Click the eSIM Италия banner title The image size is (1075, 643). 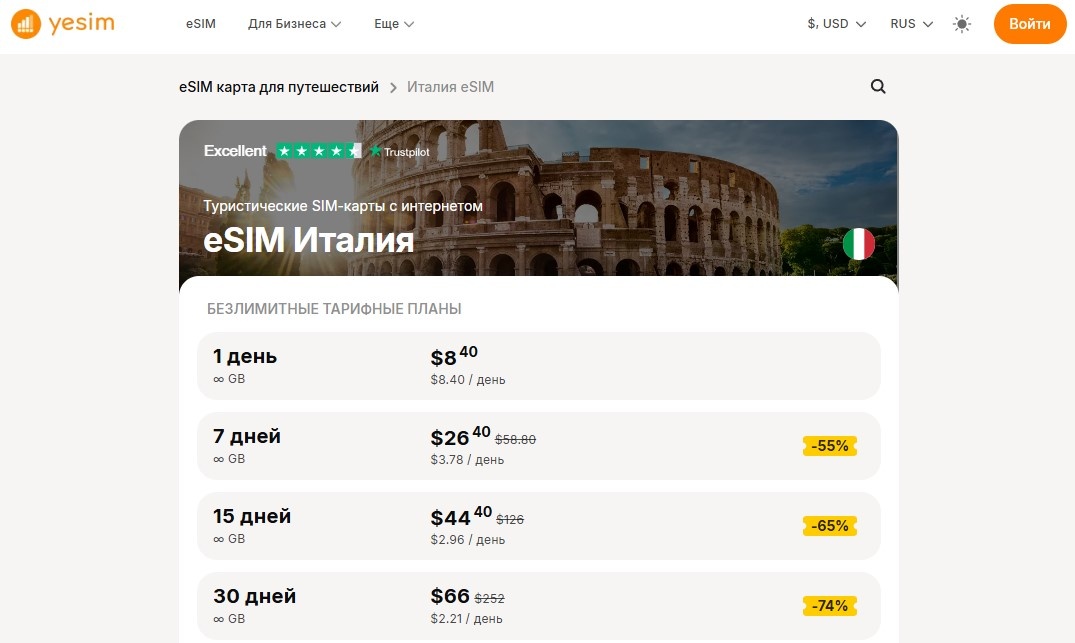pyautogui.click(x=309, y=241)
